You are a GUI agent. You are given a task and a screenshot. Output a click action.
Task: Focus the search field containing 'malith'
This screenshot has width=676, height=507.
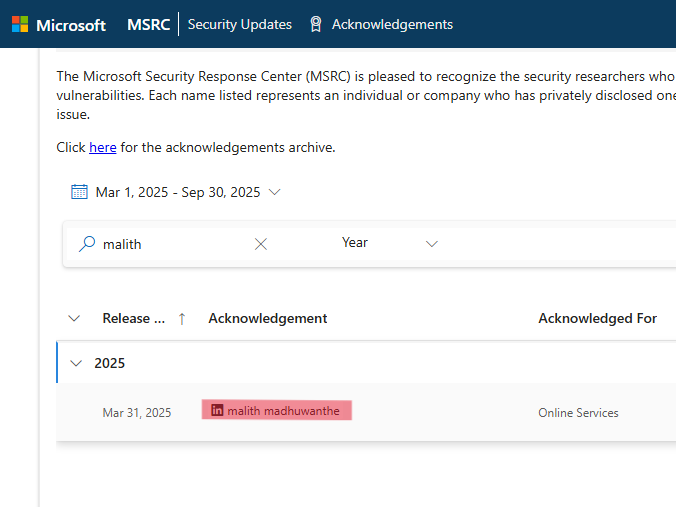(x=172, y=244)
